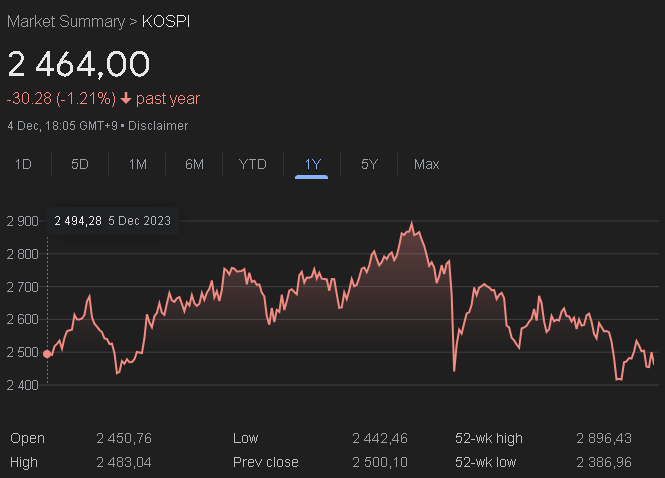The image size is (665, 478).
Task: Click the Prev close label
Action: [x=265, y=462]
